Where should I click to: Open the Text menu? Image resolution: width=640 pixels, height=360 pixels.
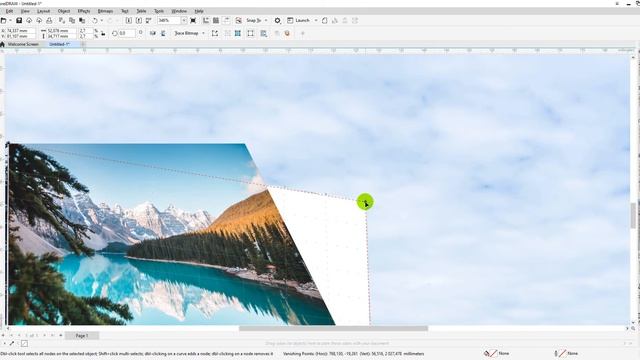[x=124, y=11]
